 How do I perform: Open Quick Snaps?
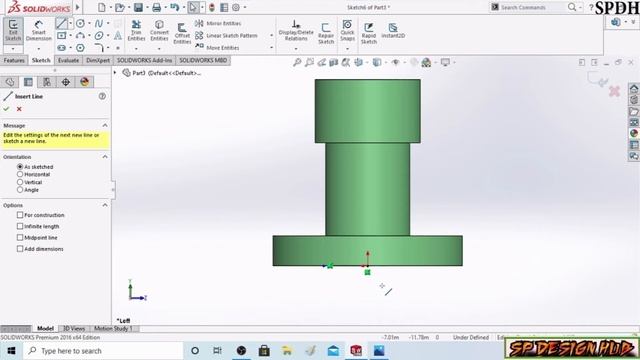pos(347,31)
